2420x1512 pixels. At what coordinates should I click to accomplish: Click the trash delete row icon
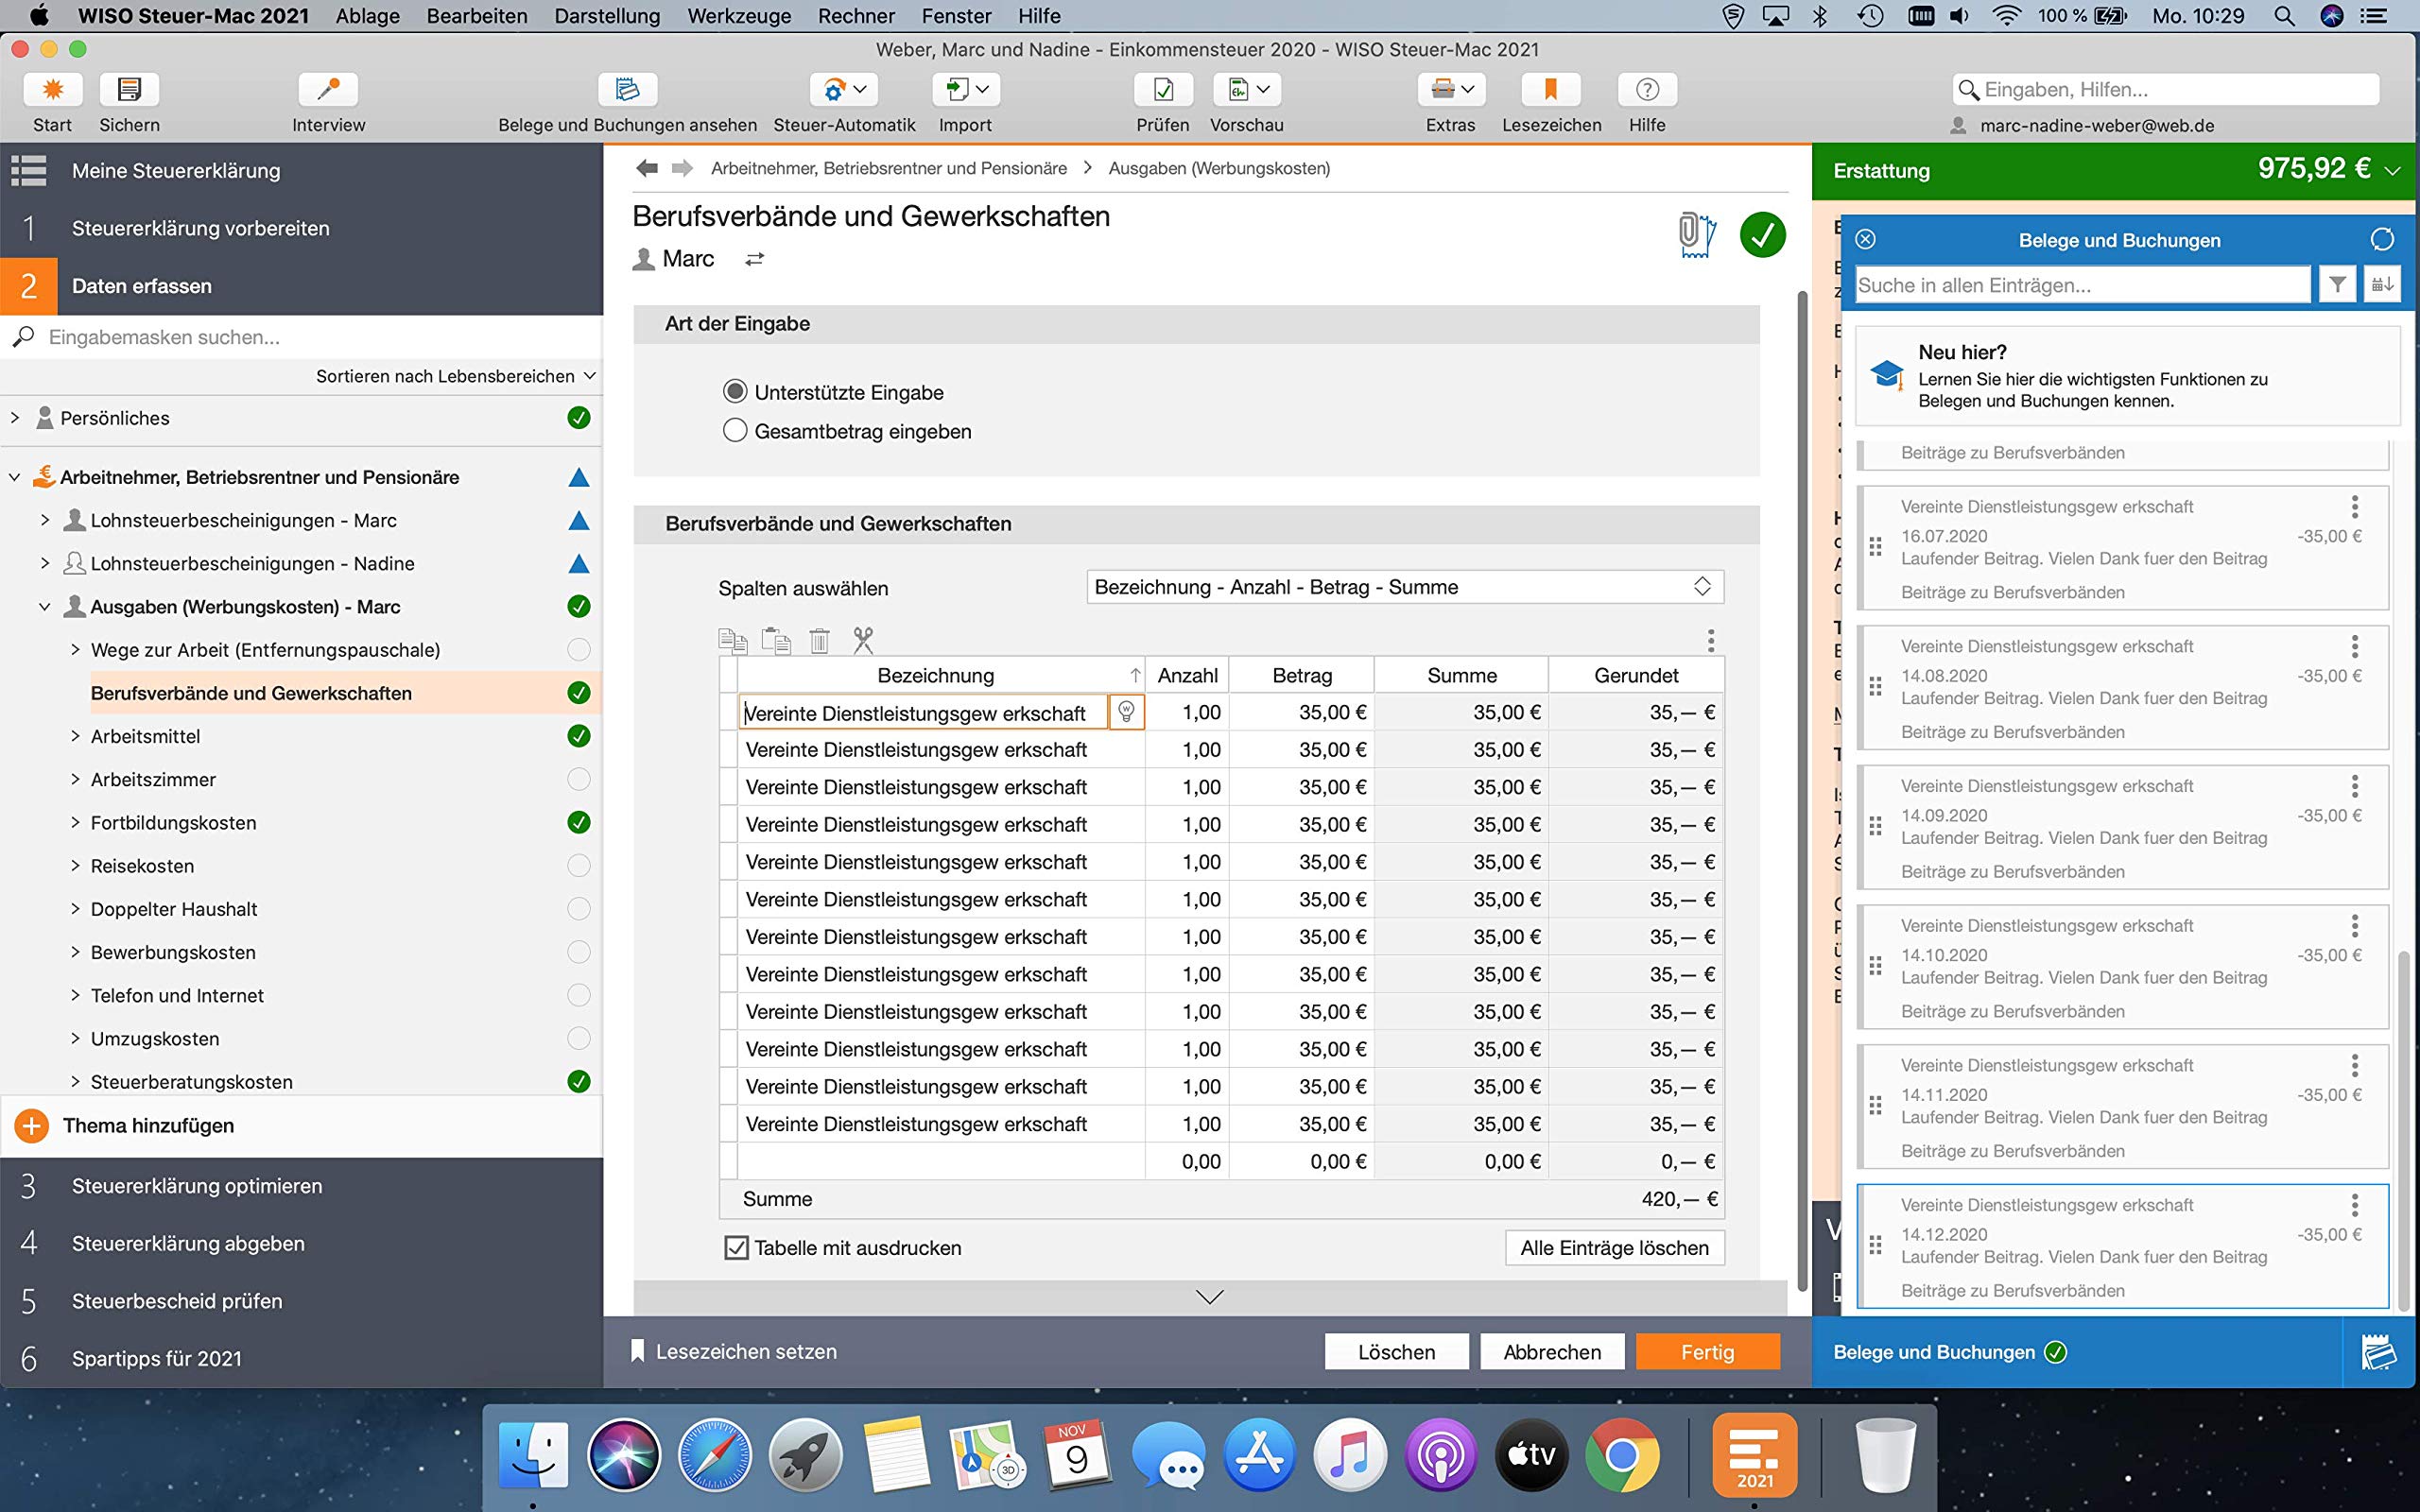(x=819, y=640)
